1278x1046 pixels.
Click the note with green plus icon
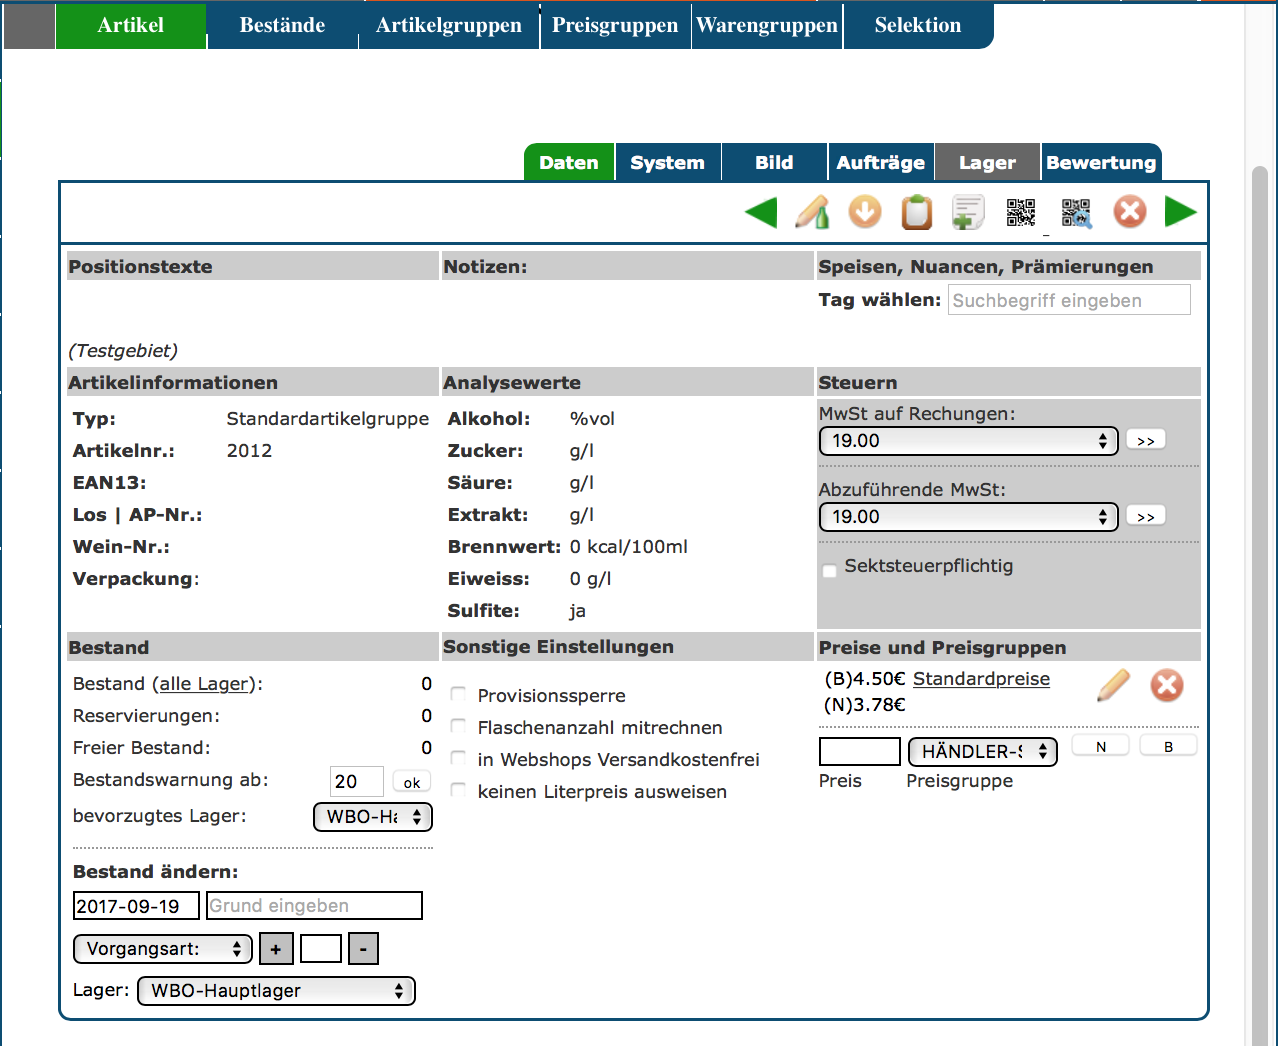tap(967, 212)
